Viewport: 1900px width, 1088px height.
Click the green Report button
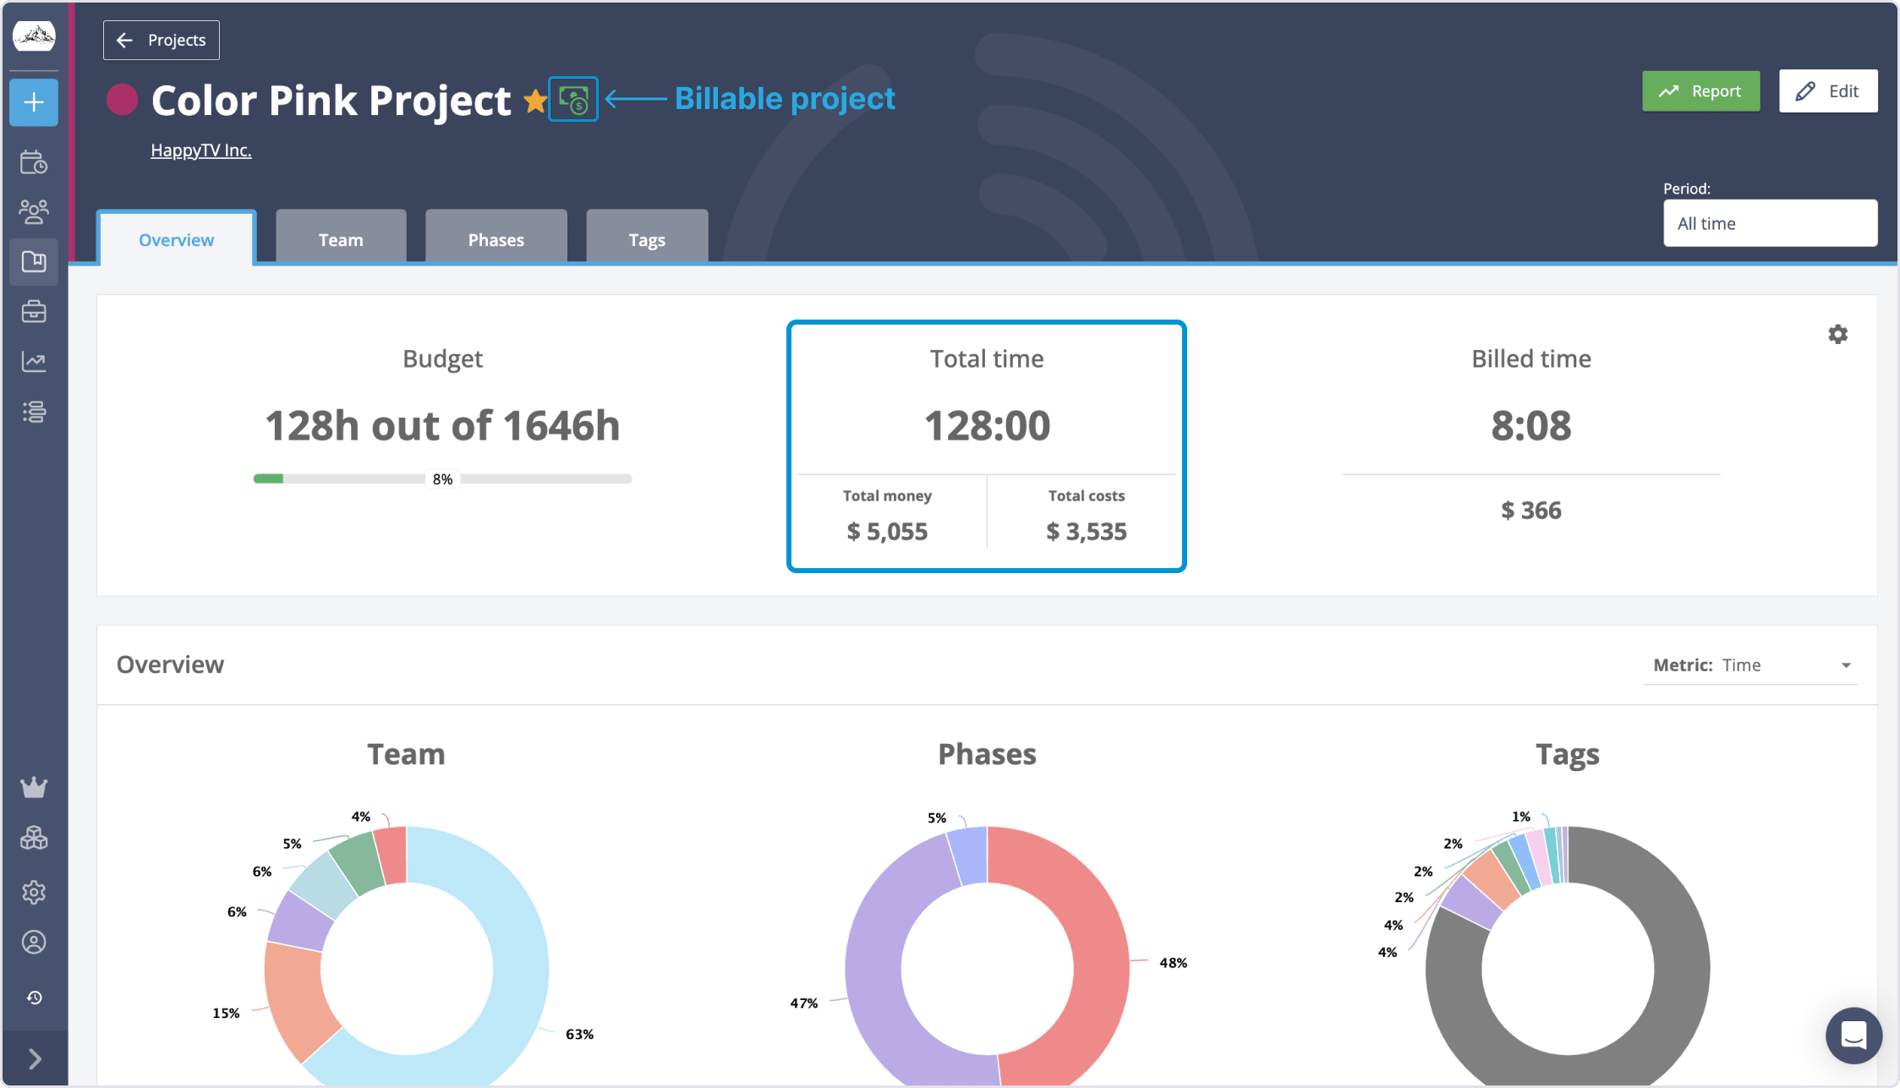coord(1700,91)
